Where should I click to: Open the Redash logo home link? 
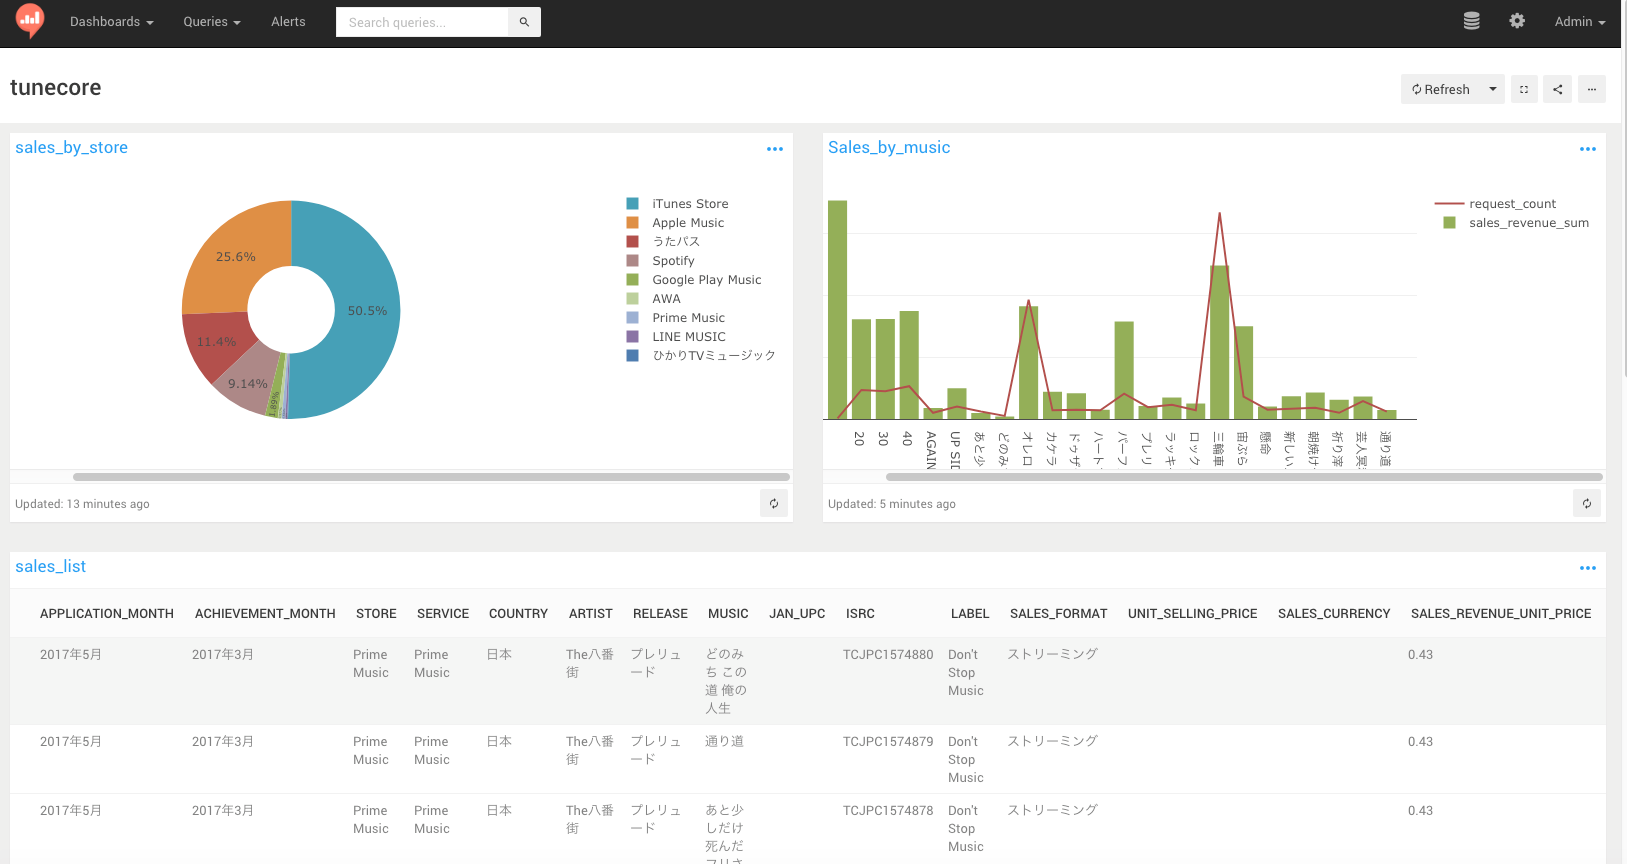coord(30,20)
